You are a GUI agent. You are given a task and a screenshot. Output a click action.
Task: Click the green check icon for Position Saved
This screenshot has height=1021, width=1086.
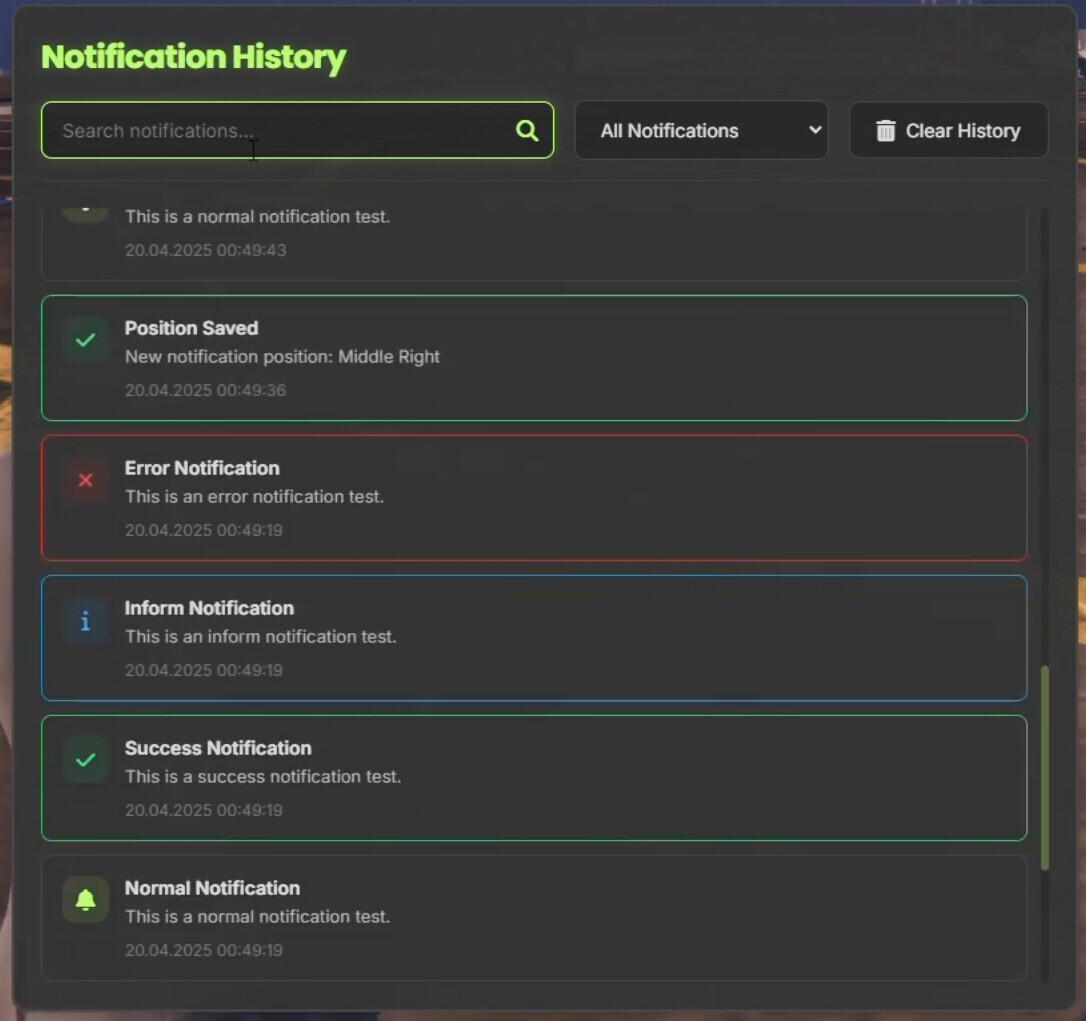[x=85, y=340]
